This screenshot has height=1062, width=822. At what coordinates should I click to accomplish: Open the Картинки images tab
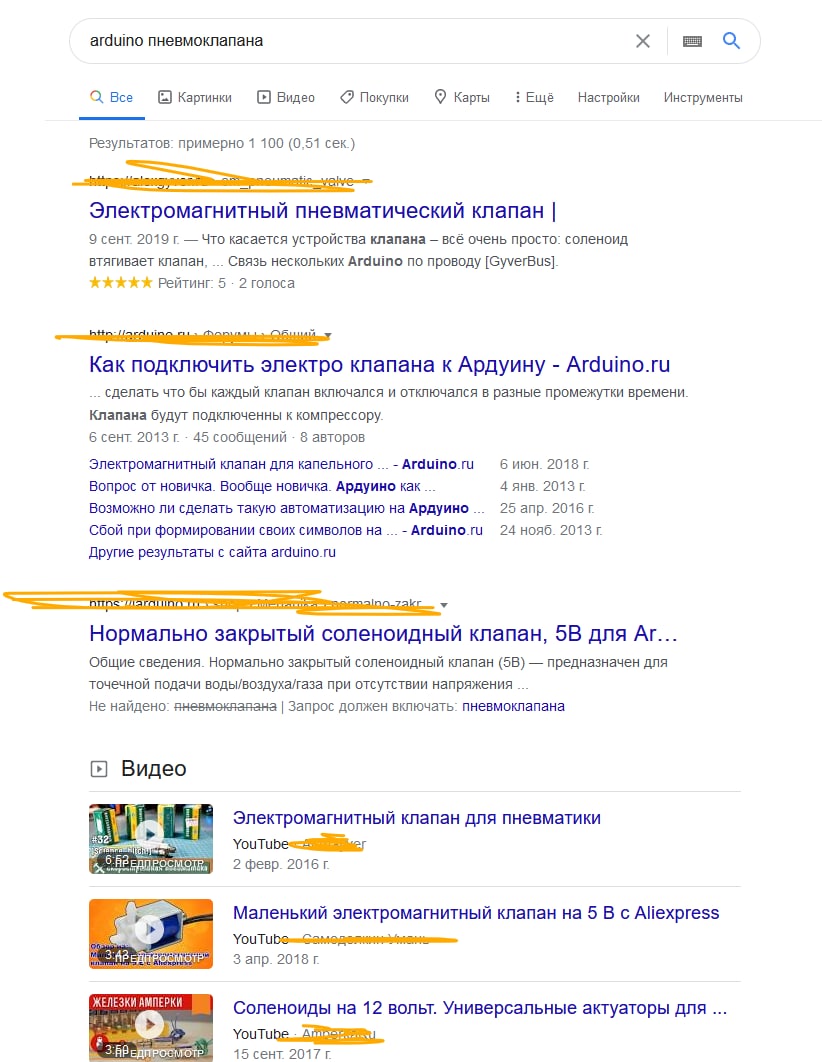click(195, 98)
